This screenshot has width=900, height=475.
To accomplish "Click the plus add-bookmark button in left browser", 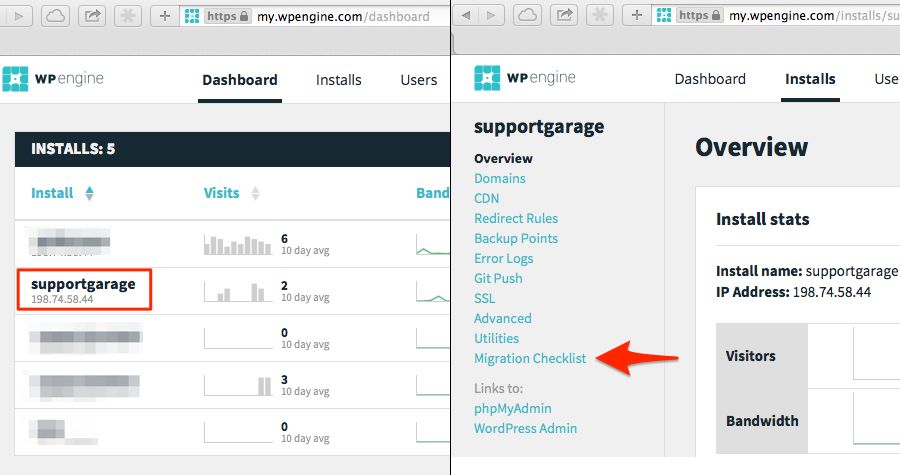I will point(165,15).
